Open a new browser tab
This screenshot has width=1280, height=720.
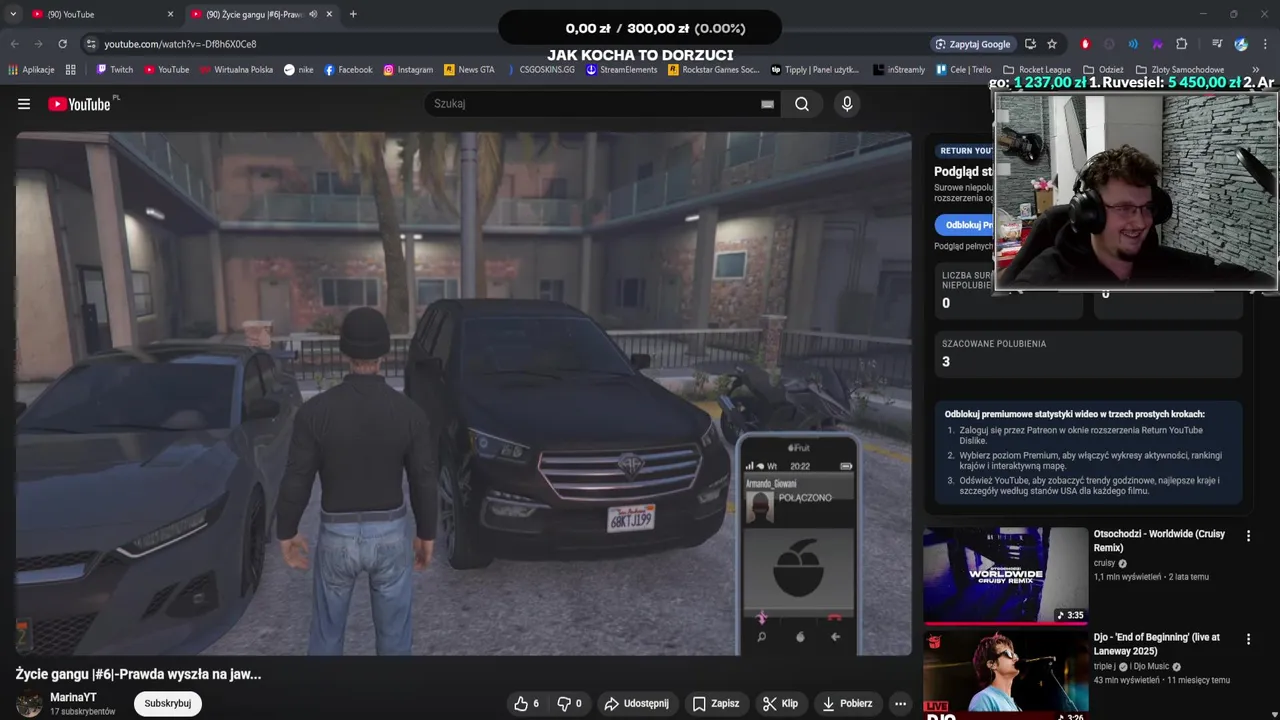point(353,14)
